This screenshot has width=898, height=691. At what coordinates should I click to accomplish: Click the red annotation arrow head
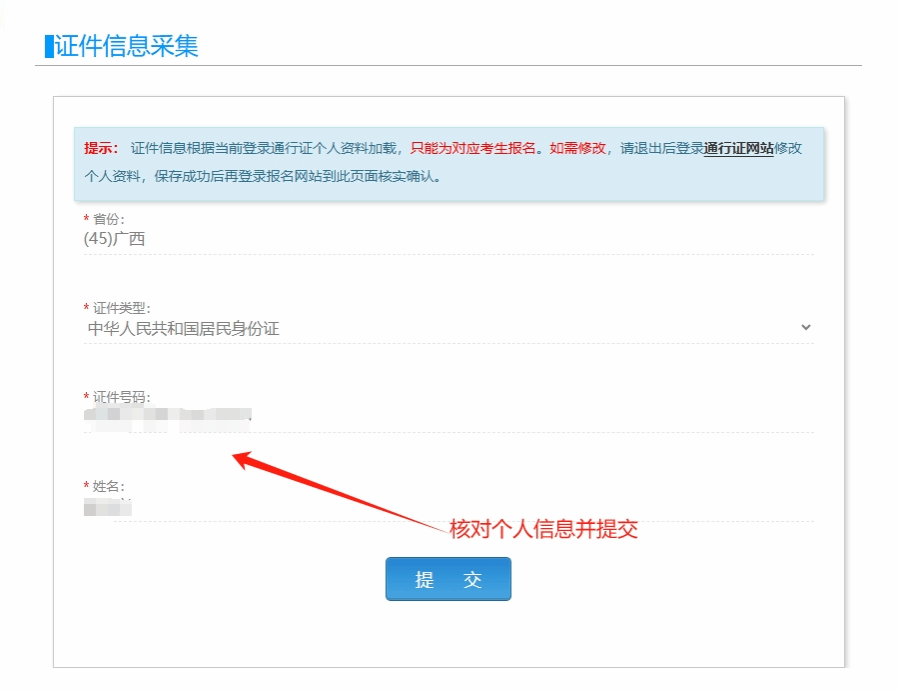tap(238, 458)
